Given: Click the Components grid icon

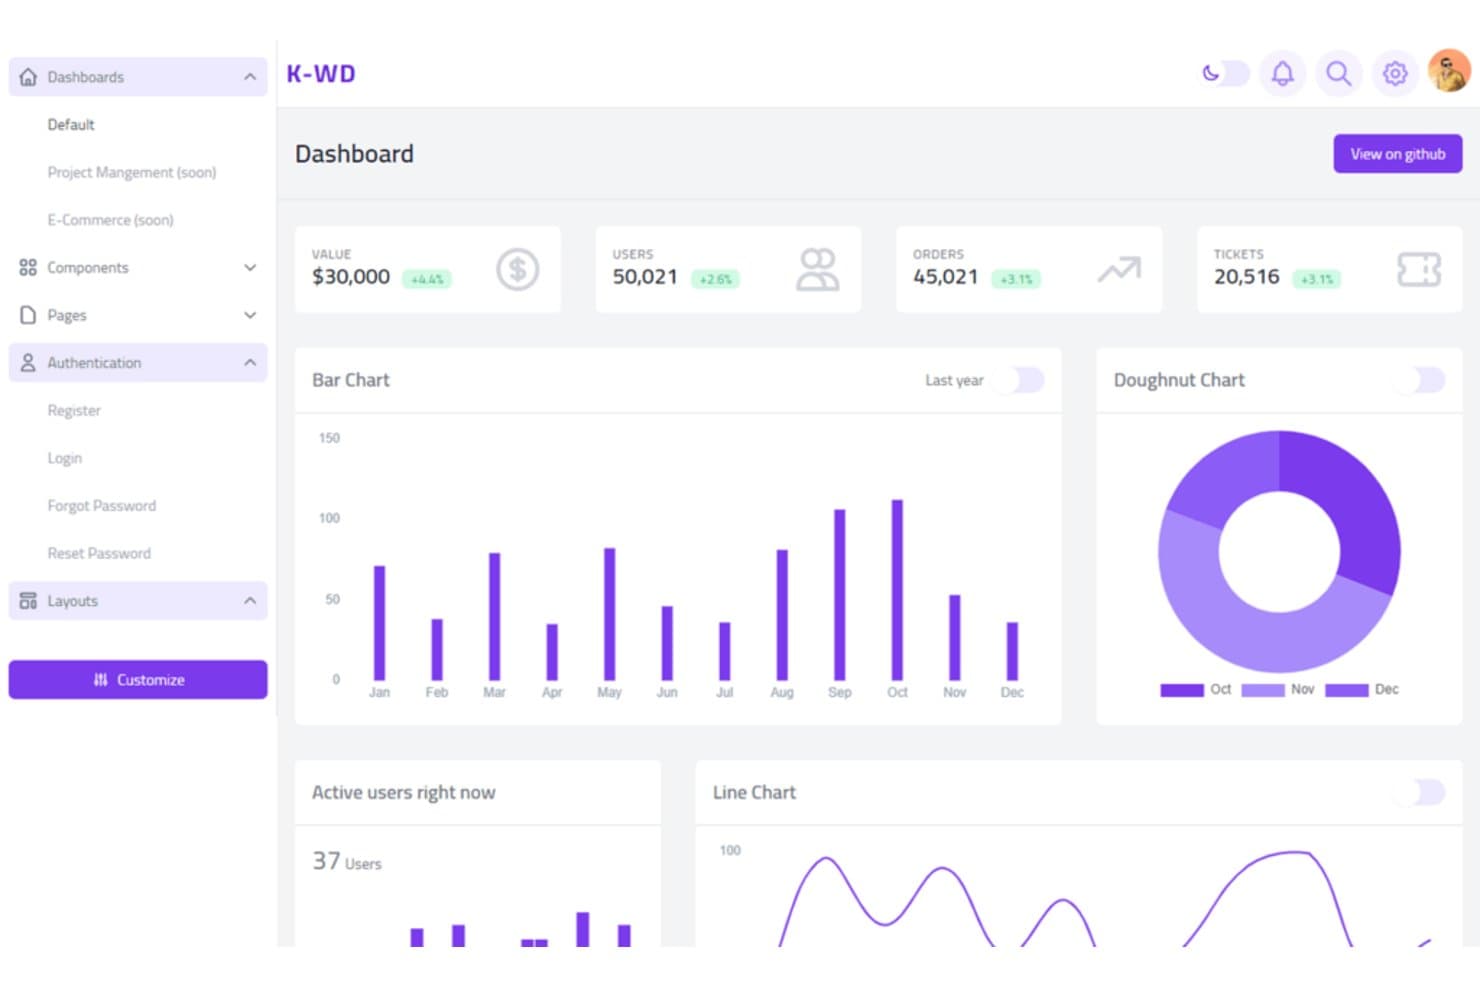Looking at the screenshot, I should (x=28, y=267).
